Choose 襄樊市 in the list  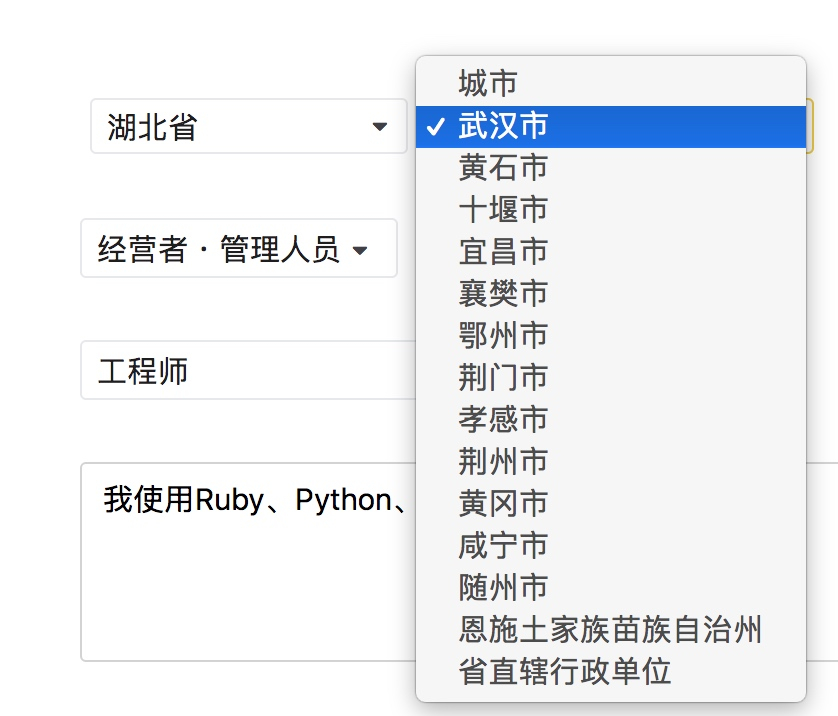pos(610,293)
